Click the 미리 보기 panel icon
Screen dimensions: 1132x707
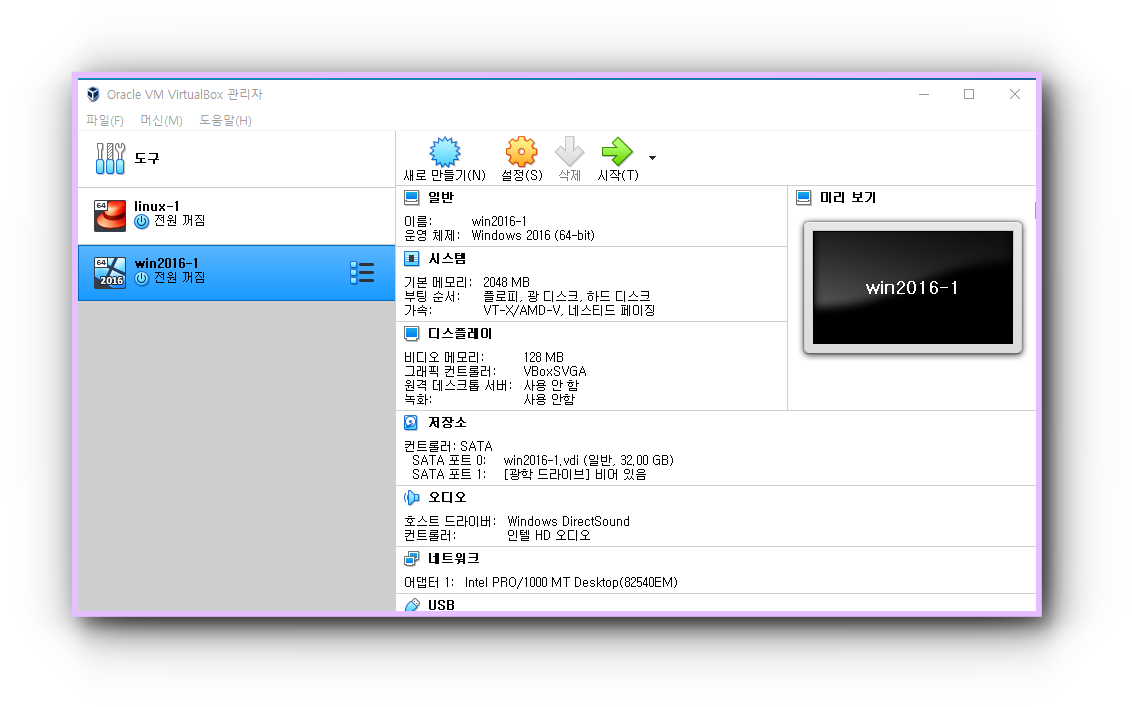click(804, 198)
